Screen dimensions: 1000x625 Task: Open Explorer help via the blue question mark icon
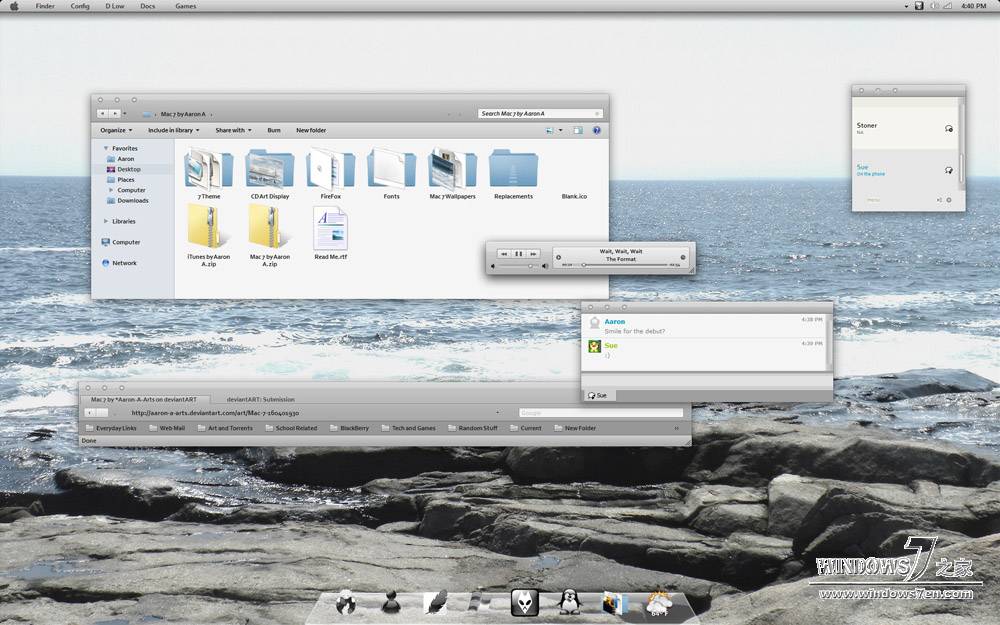pos(596,130)
